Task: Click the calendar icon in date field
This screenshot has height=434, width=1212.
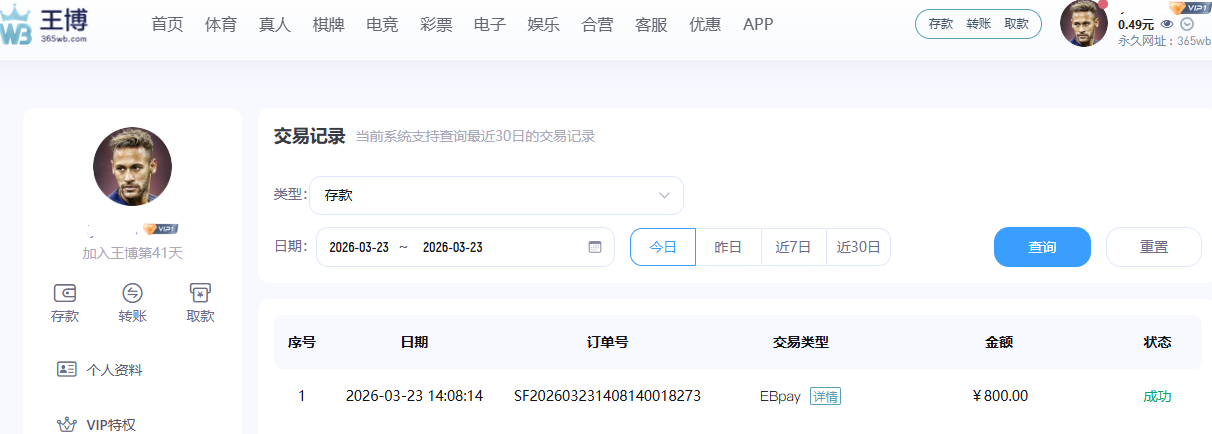Action: coord(595,247)
